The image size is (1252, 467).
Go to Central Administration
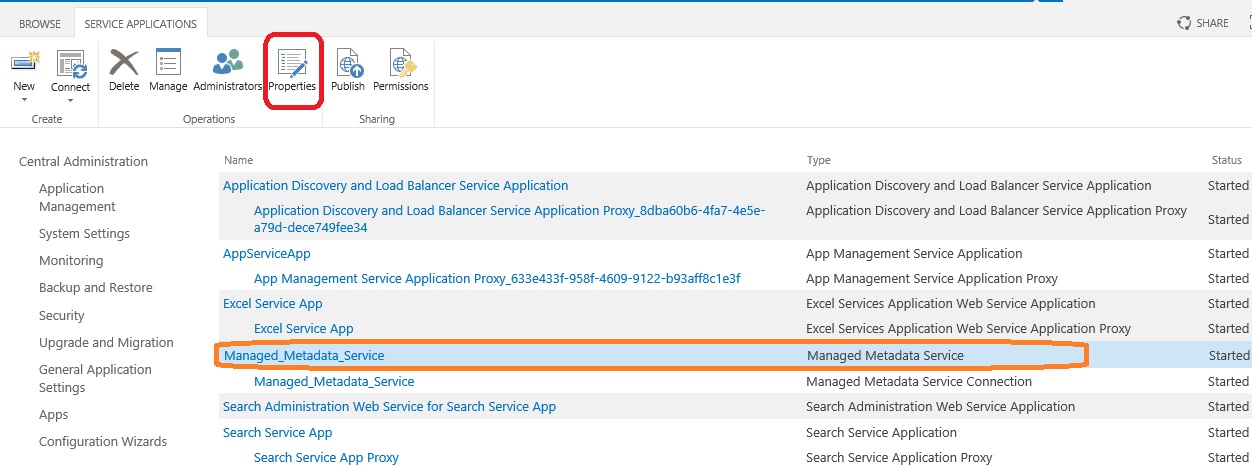click(x=83, y=162)
